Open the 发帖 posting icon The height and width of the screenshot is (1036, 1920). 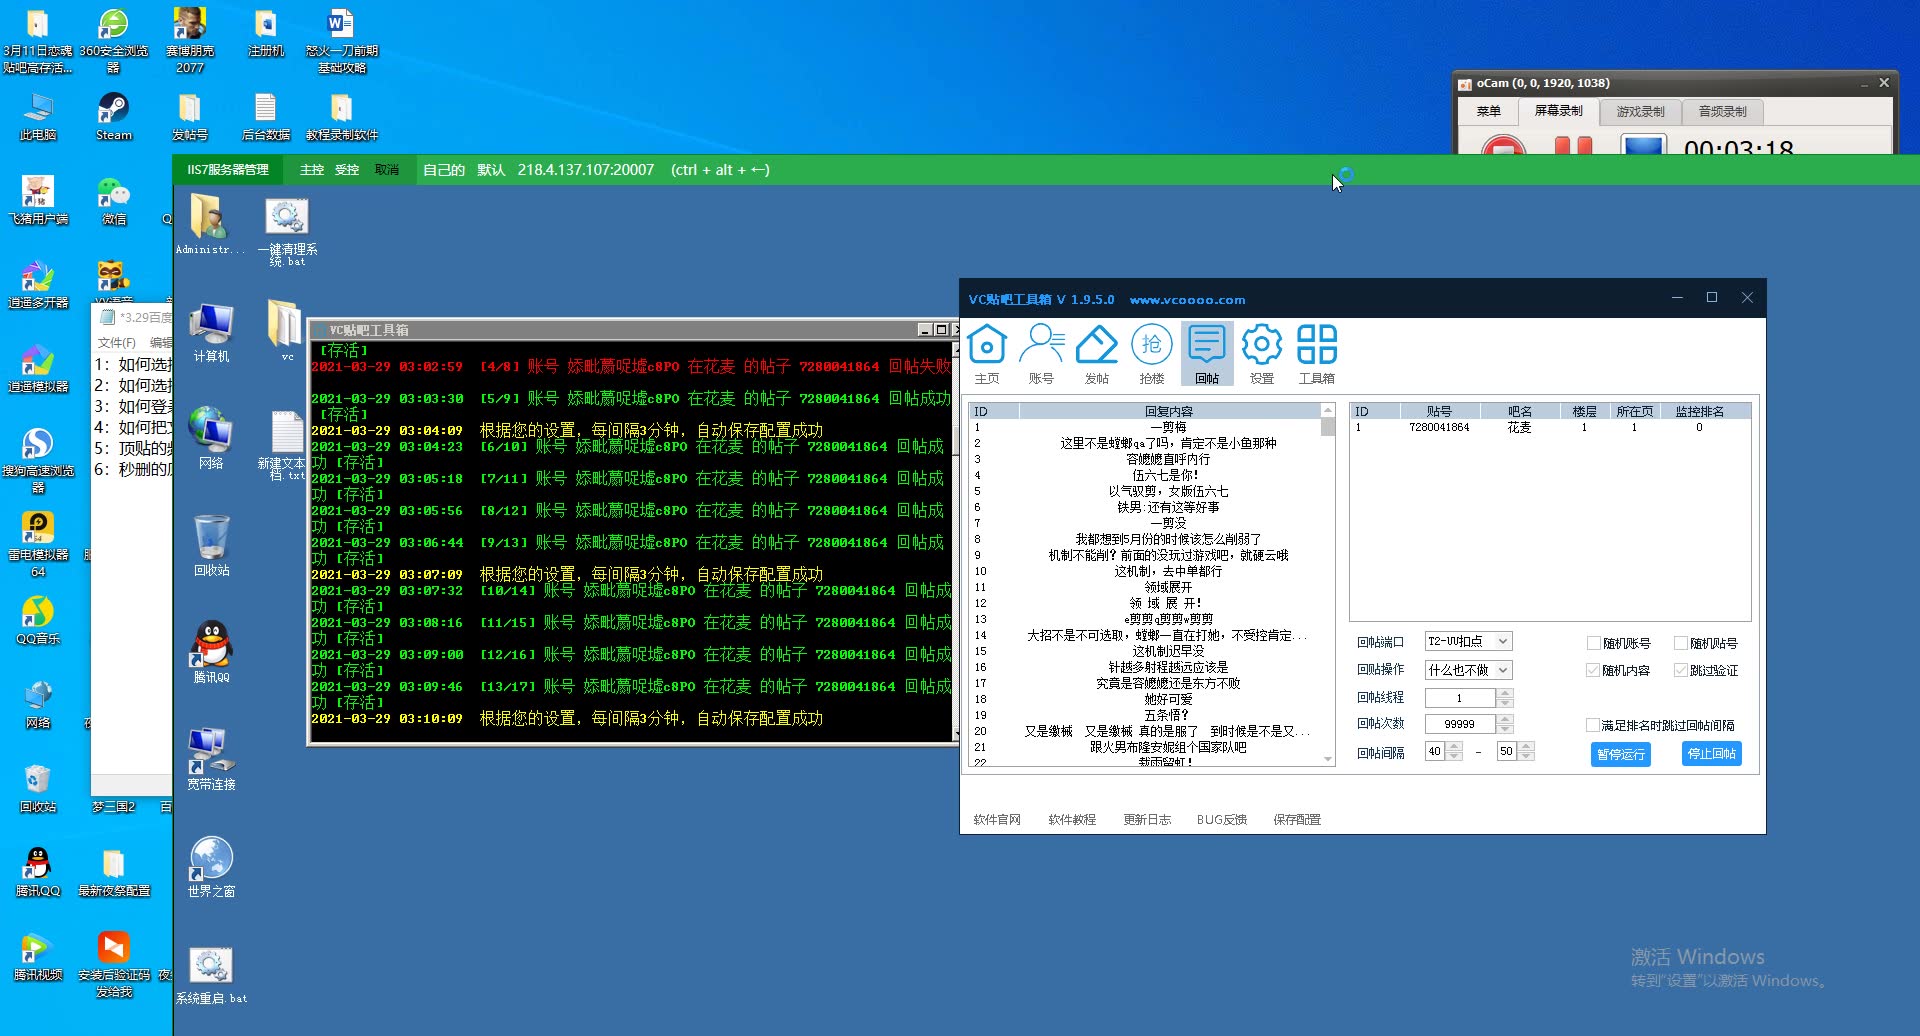(1097, 354)
